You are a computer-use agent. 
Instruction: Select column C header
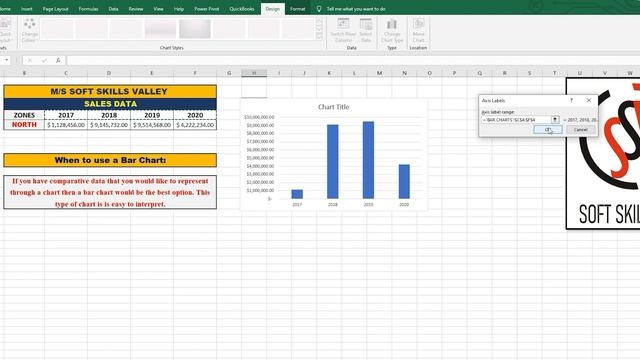[x=66, y=73]
